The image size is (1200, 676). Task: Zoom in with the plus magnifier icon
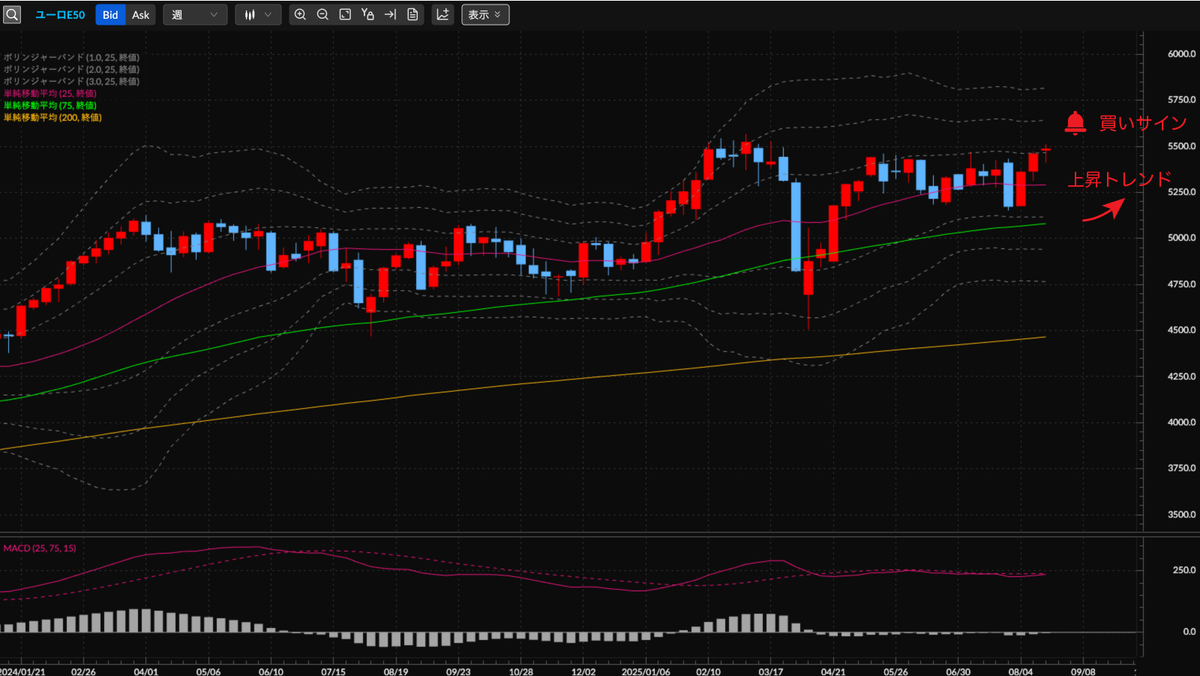(x=300, y=15)
